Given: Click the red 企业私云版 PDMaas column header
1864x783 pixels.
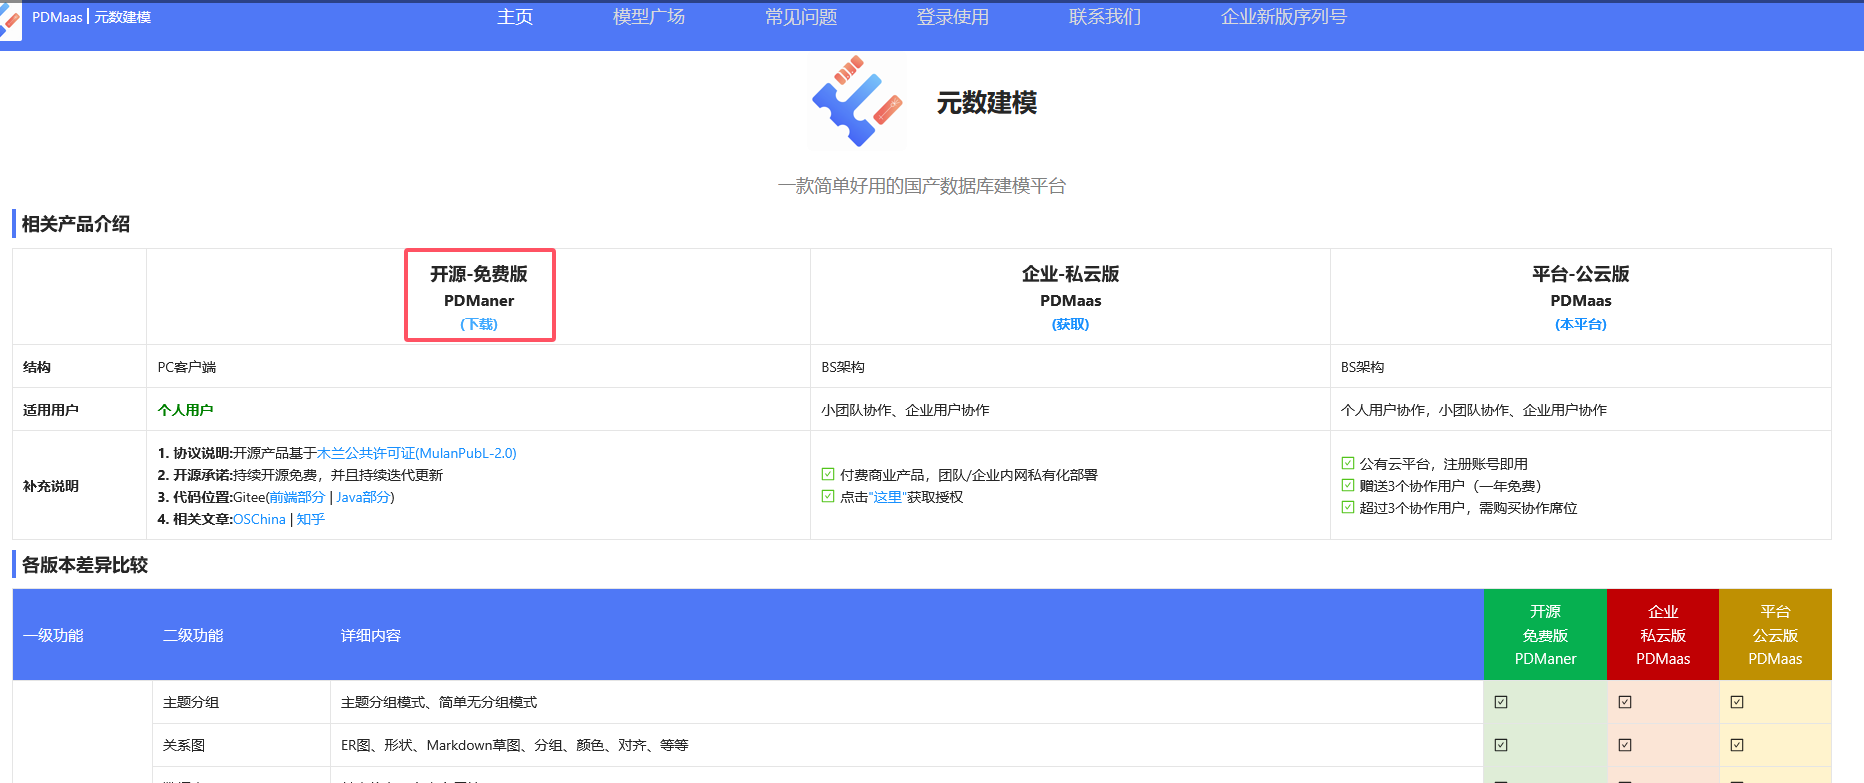Looking at the screenshot, I should (1663, 635).
